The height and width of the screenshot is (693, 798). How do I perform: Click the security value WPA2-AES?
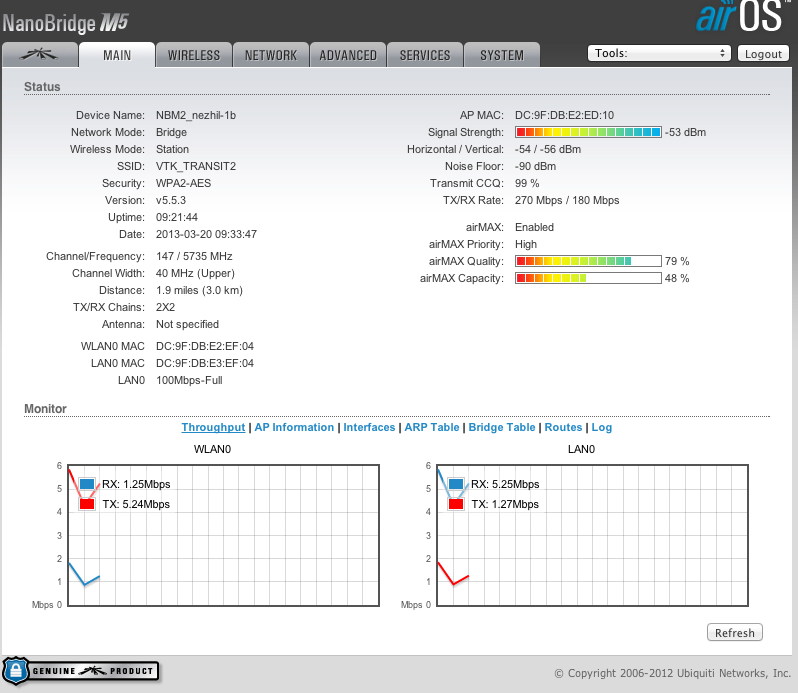pos(183,183)
